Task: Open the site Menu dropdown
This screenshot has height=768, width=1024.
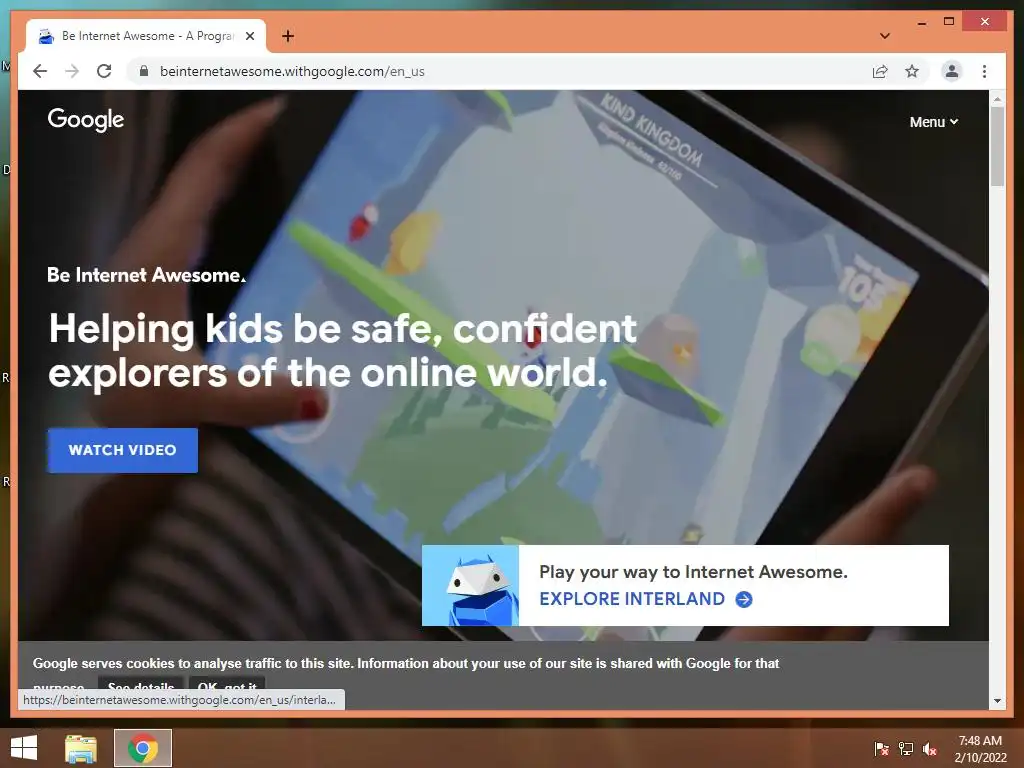Action: [x=934, y=122]
